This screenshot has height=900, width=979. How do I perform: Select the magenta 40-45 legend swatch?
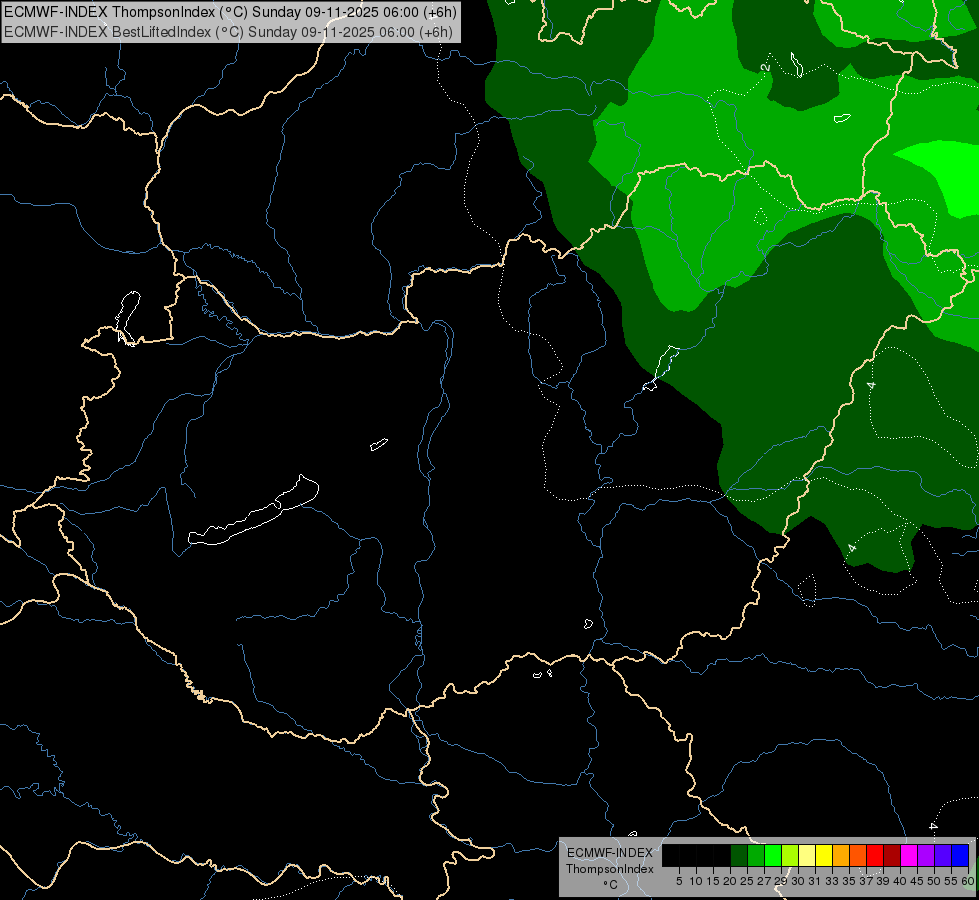[908, 855]
